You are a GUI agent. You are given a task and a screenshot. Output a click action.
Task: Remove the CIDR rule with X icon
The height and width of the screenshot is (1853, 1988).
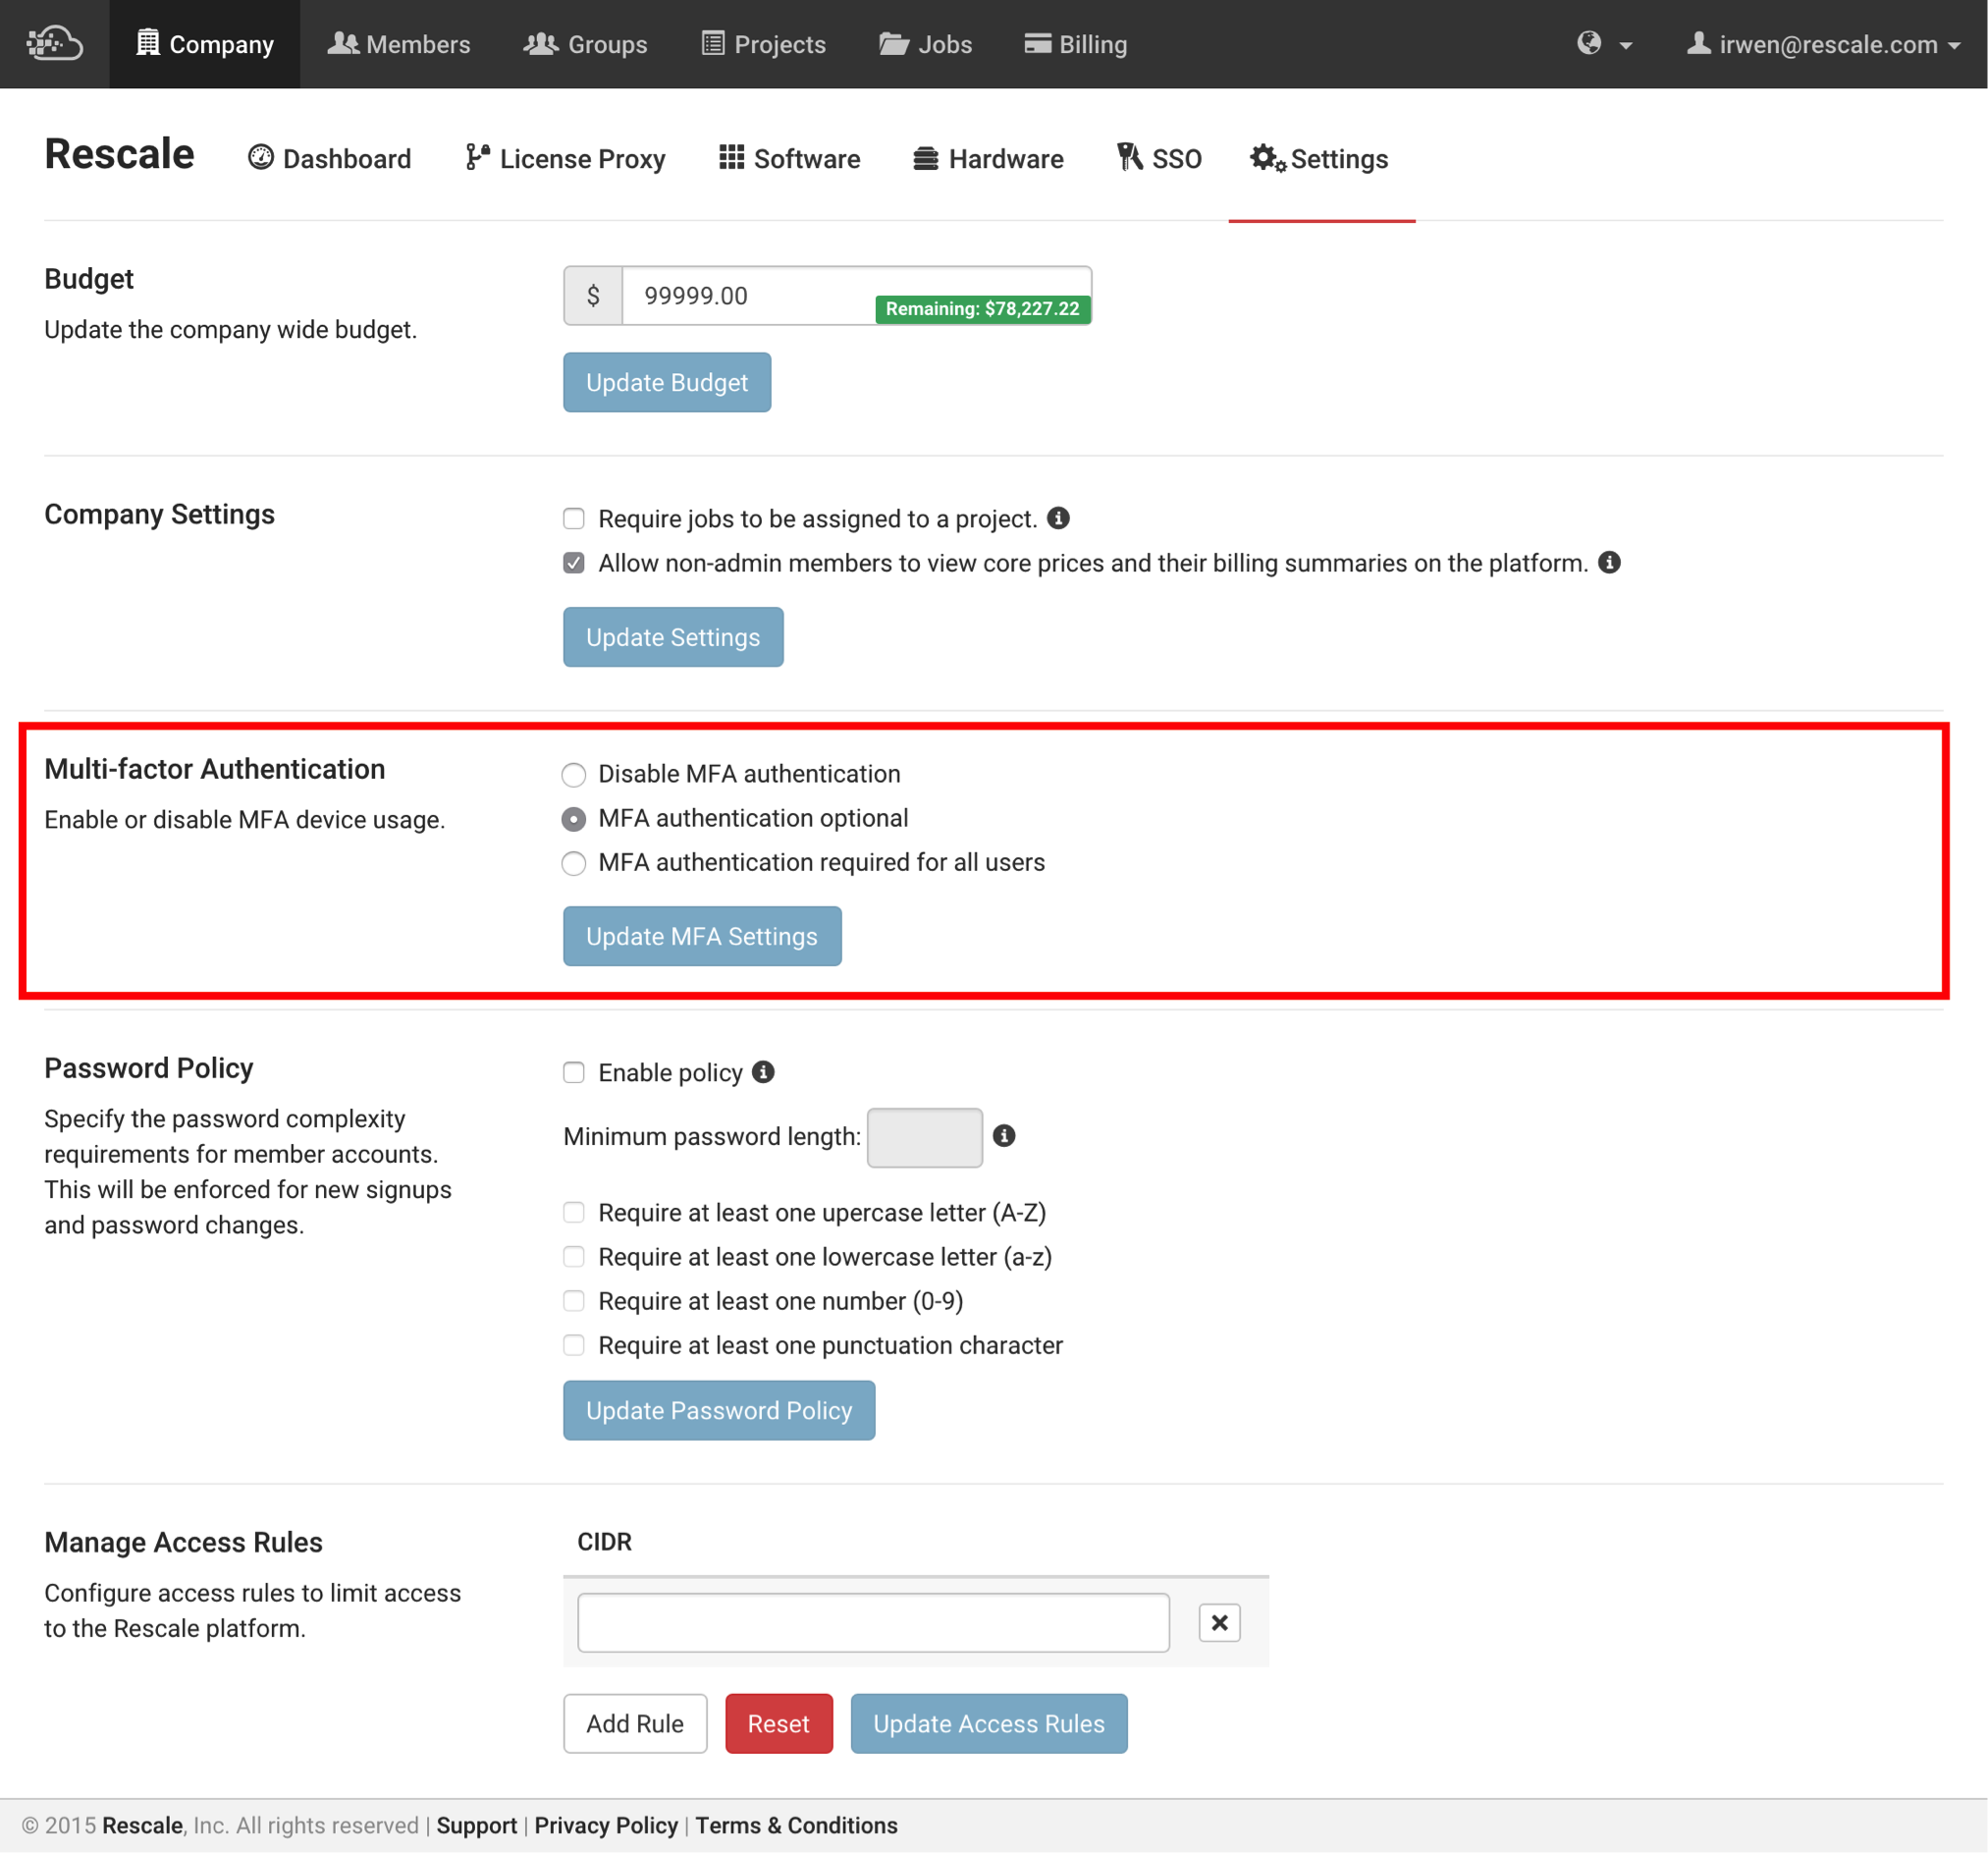[x=1219, y=1622]
